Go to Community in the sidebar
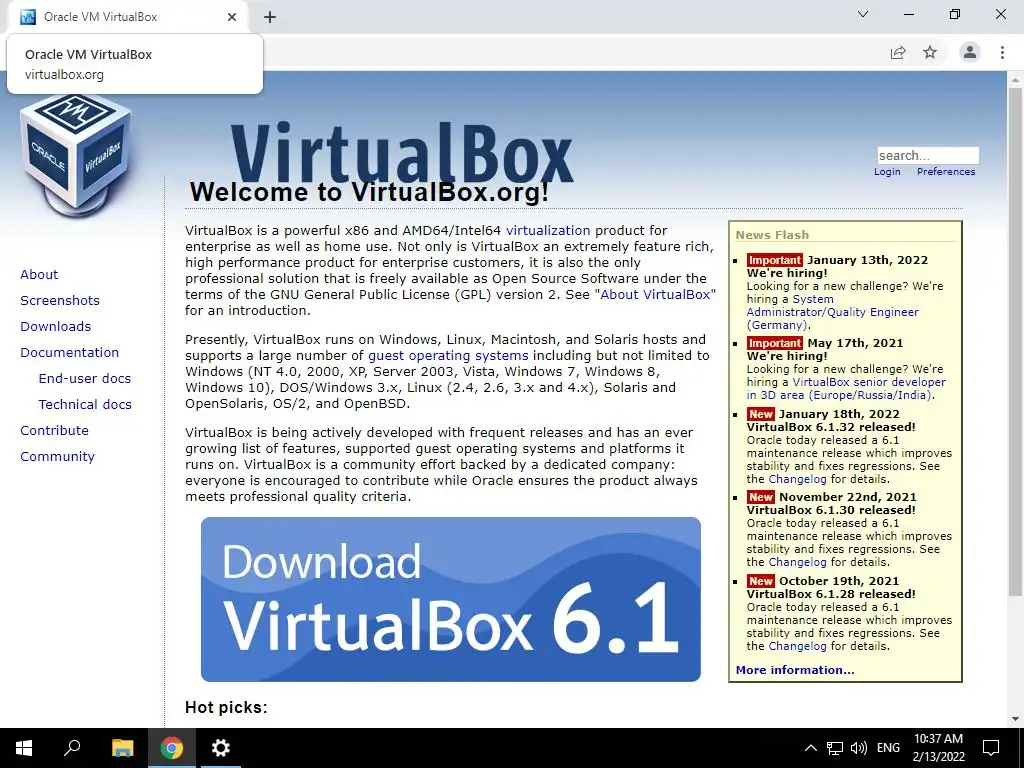The width and height of the screenshot is (1024, 768). tap(57, 457)
